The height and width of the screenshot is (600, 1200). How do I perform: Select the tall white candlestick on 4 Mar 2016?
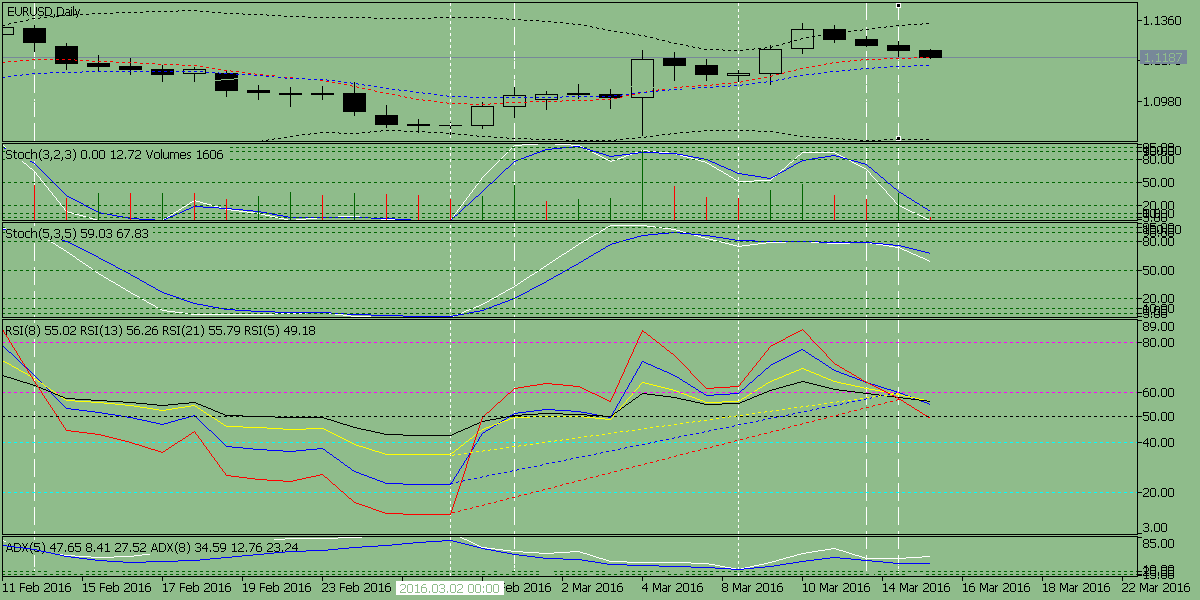[642, 78]
